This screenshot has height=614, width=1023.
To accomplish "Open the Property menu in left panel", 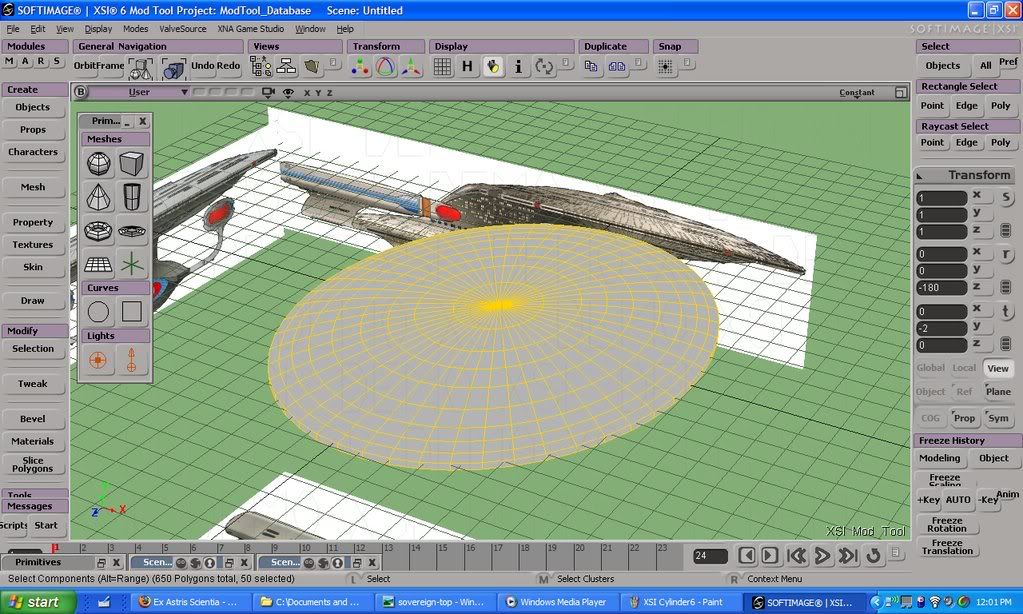I will [33, 223].
